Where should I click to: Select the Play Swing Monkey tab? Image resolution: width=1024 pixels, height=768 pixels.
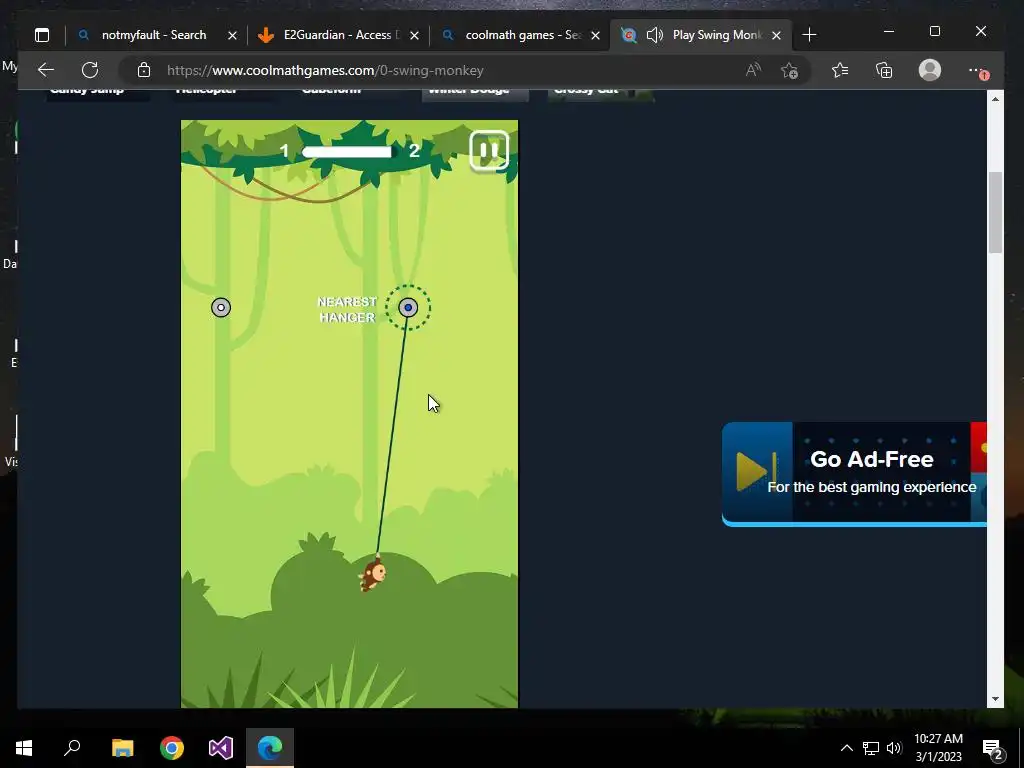(702, 35)
